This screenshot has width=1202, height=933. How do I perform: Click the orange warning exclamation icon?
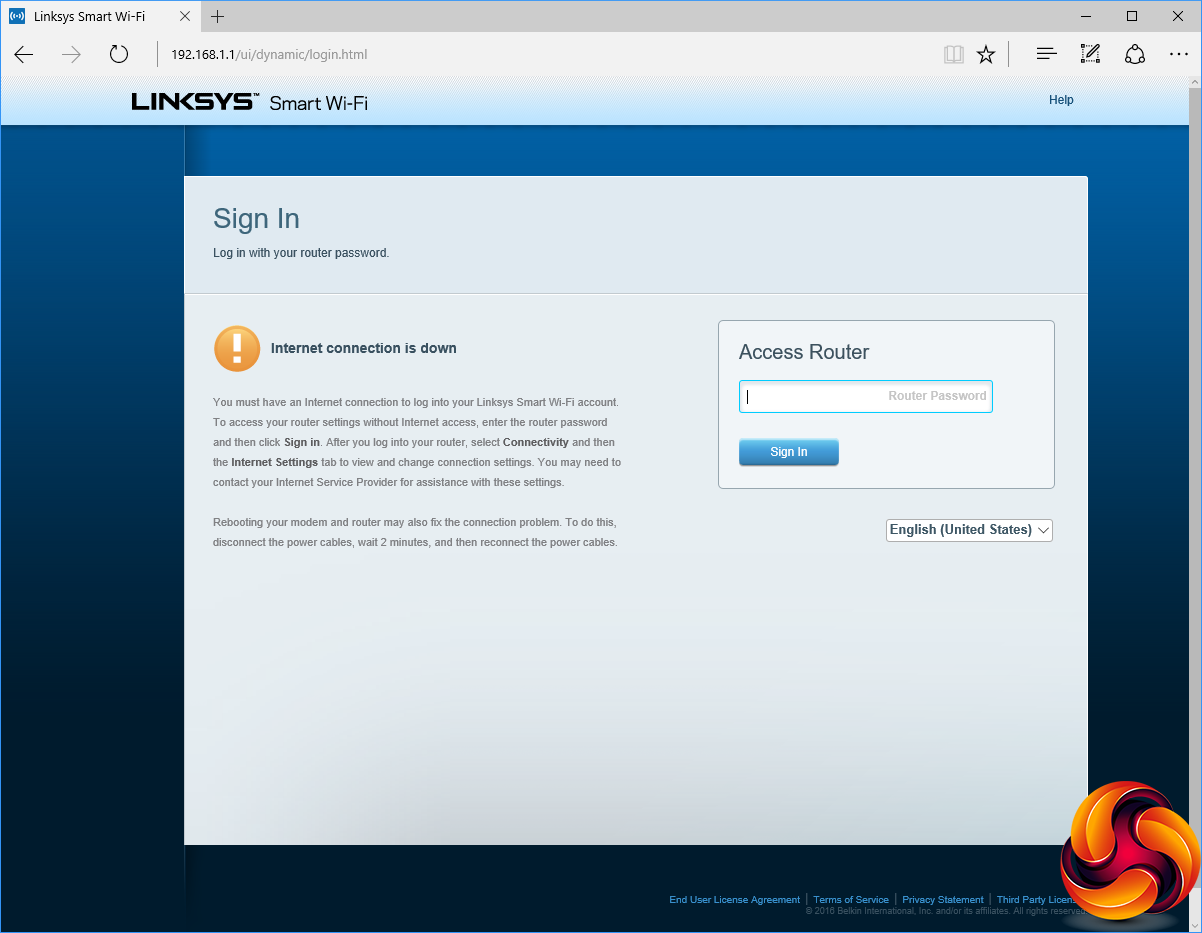pos(237,348)
